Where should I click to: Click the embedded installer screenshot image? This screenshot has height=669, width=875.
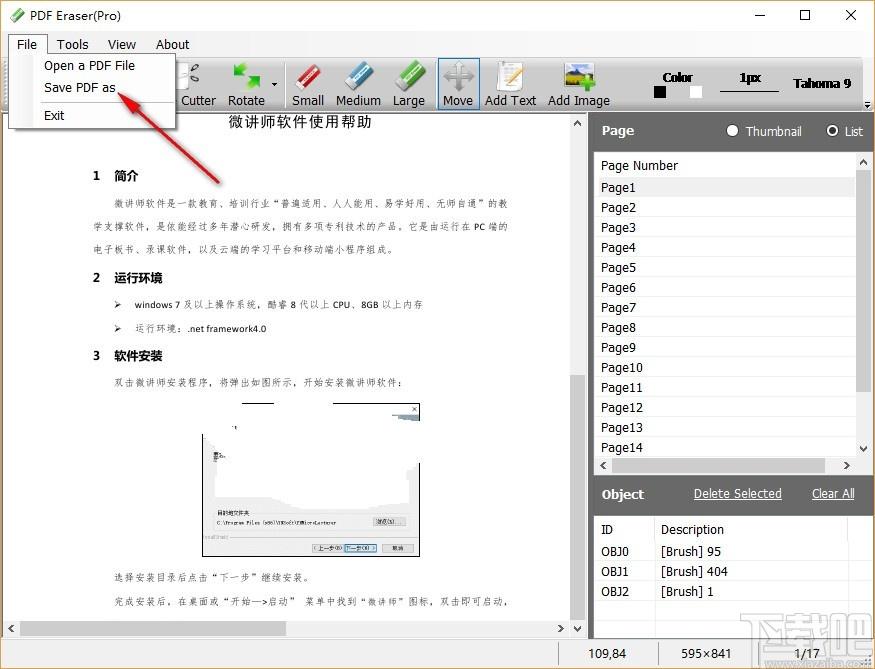point(311,480)
